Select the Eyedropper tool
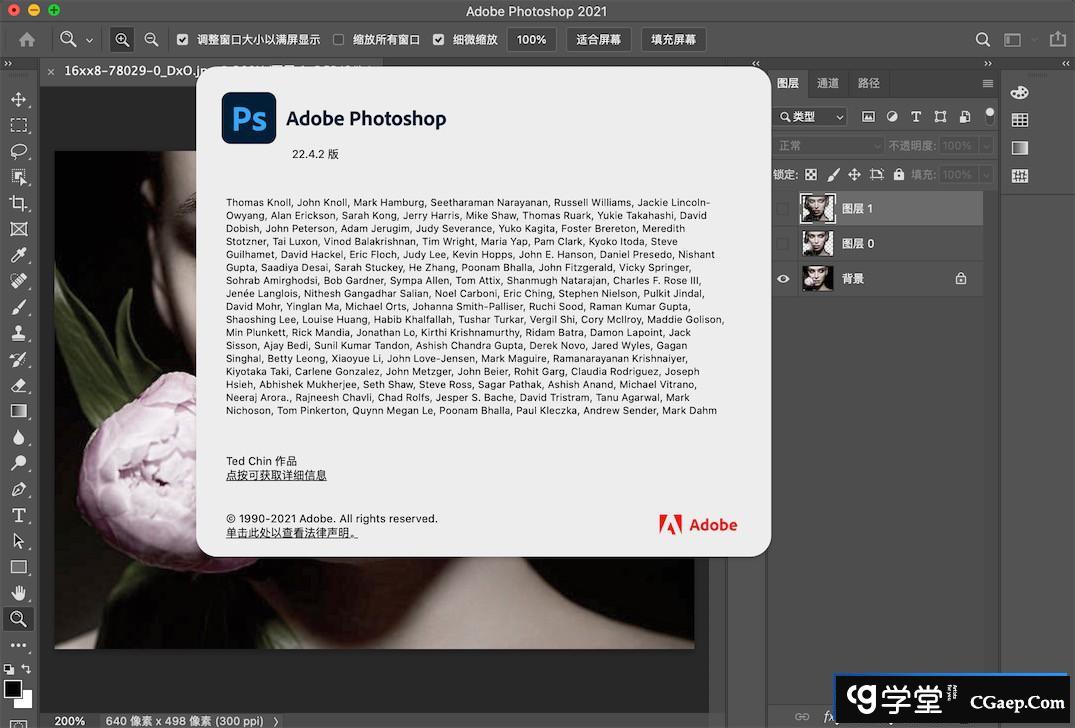Viewport: 1075px width, 728px height. click(x=18, y=255)
